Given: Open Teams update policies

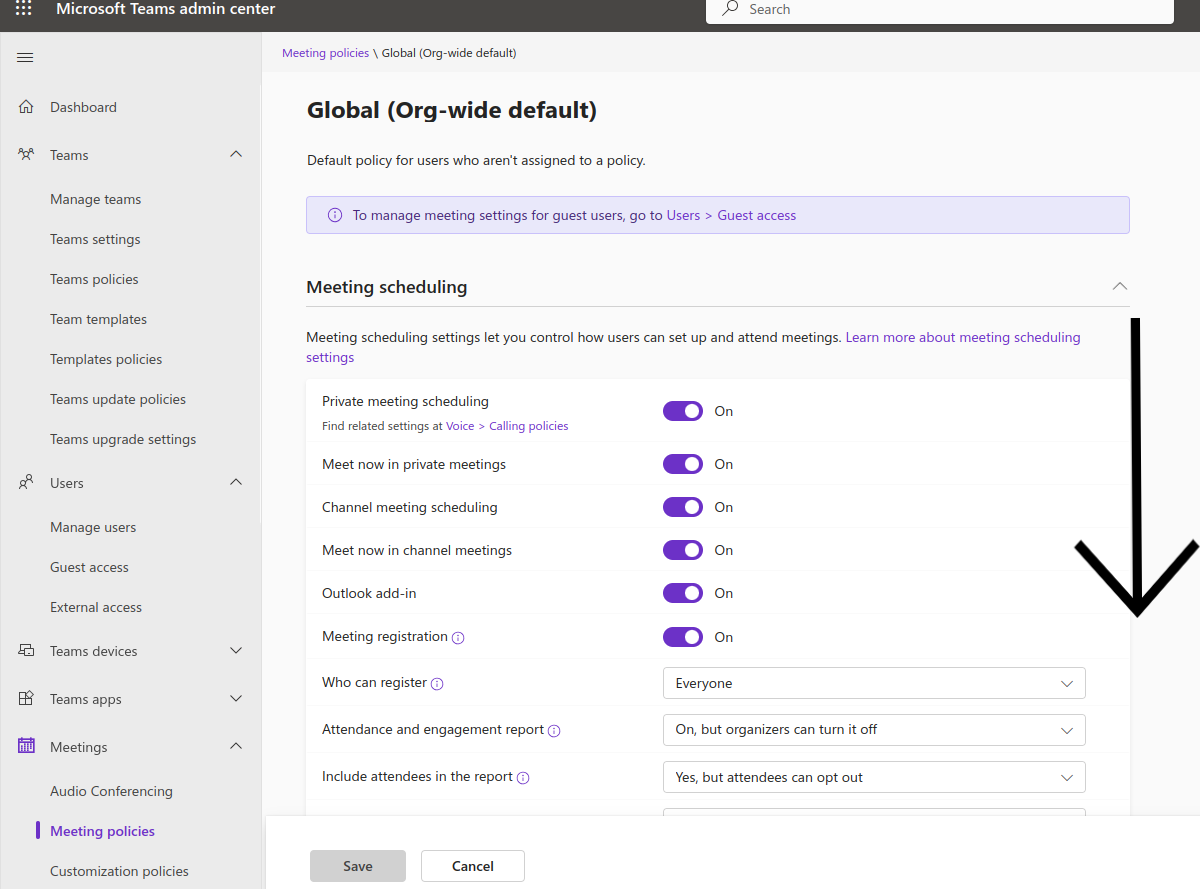Looking at the screenshot, I should pos(118,399).
